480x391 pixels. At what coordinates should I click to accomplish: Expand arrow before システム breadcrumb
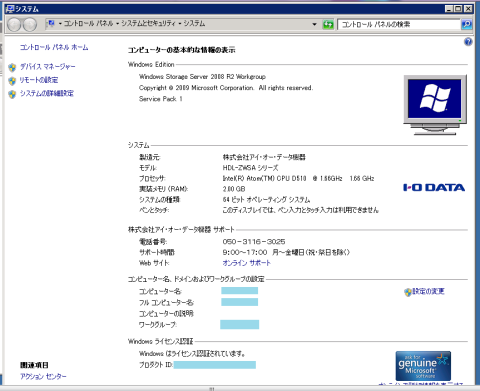[x=180, y=24]
